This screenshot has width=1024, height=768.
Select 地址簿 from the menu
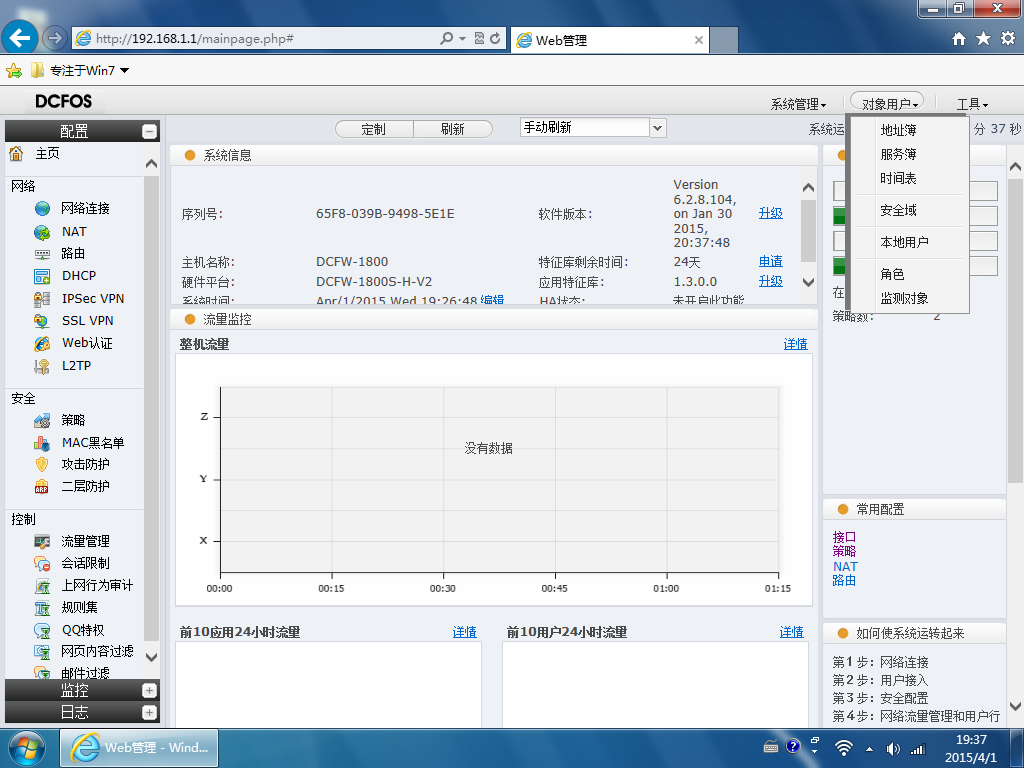(898, 130)
